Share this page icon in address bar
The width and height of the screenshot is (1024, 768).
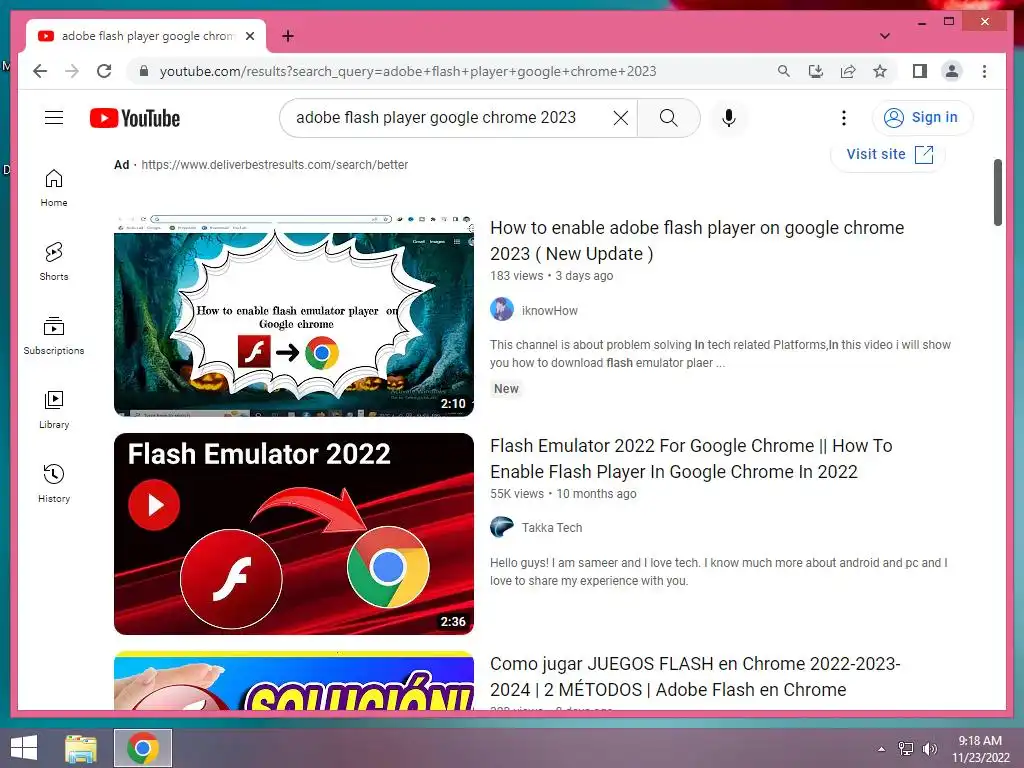coord(848,71)
